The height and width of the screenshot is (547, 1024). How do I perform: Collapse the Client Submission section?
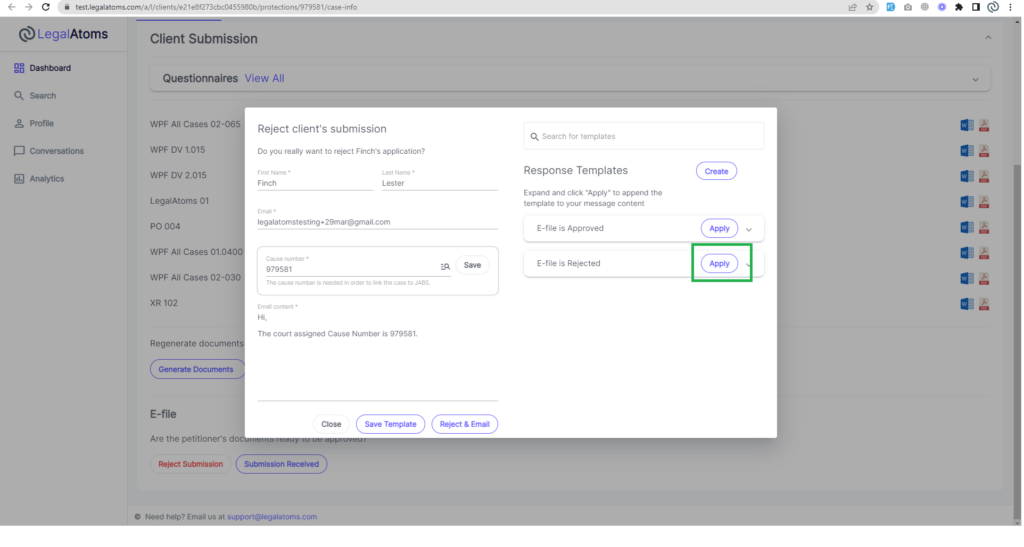(x=988, y=38)
